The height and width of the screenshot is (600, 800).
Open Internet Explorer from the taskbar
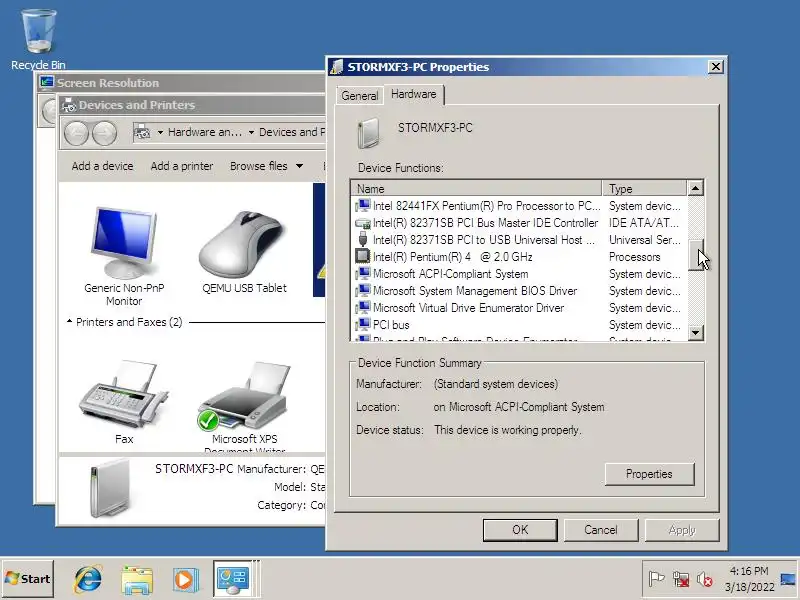coord(88,579)
